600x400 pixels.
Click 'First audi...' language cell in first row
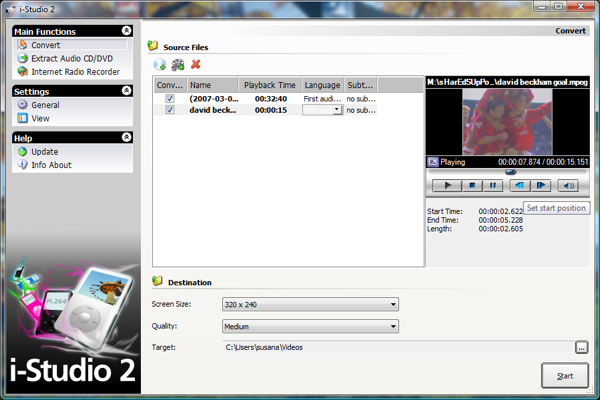click(322, 99)
